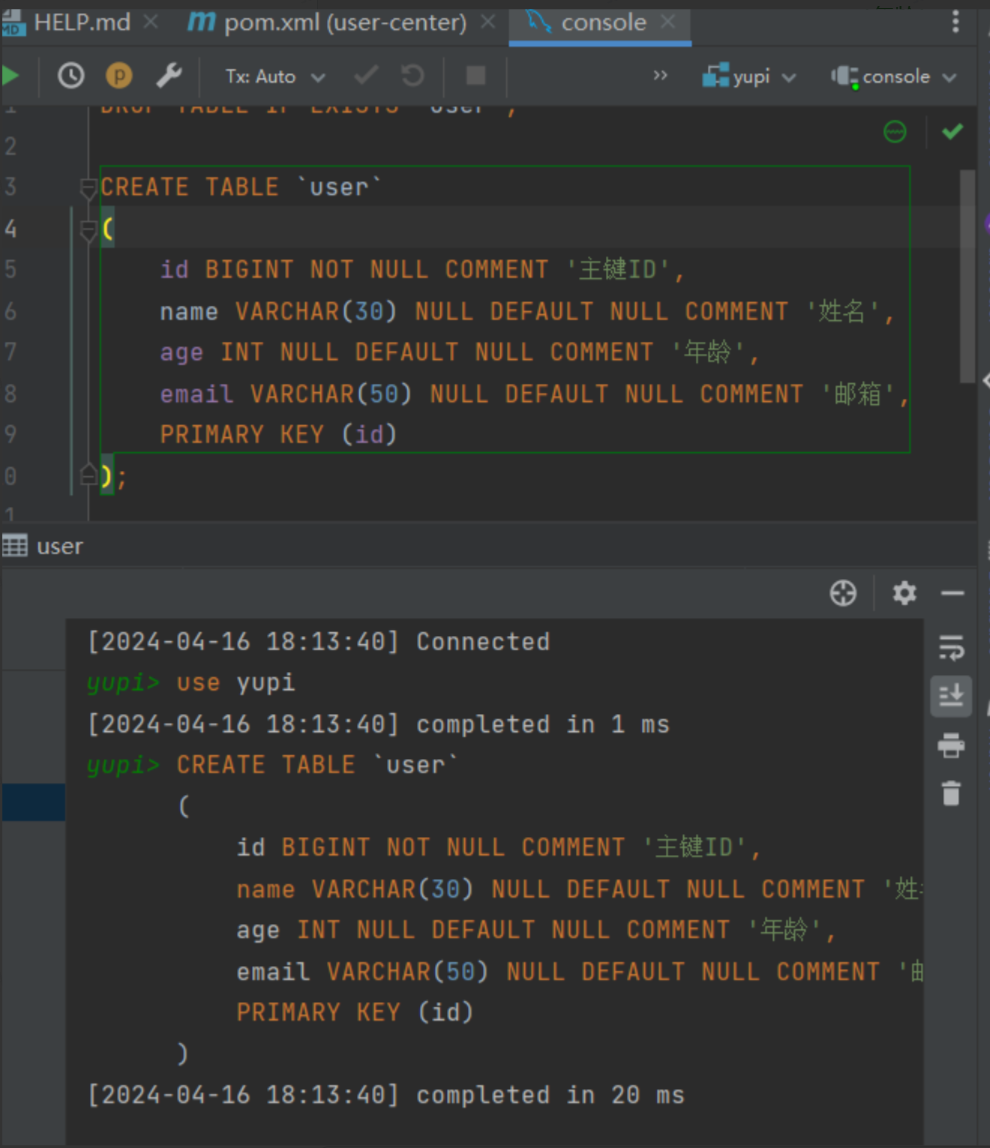Open the Tx: Auto transaction mode dropdown
Screen dimensions: 990x1148
coord(275,76)
